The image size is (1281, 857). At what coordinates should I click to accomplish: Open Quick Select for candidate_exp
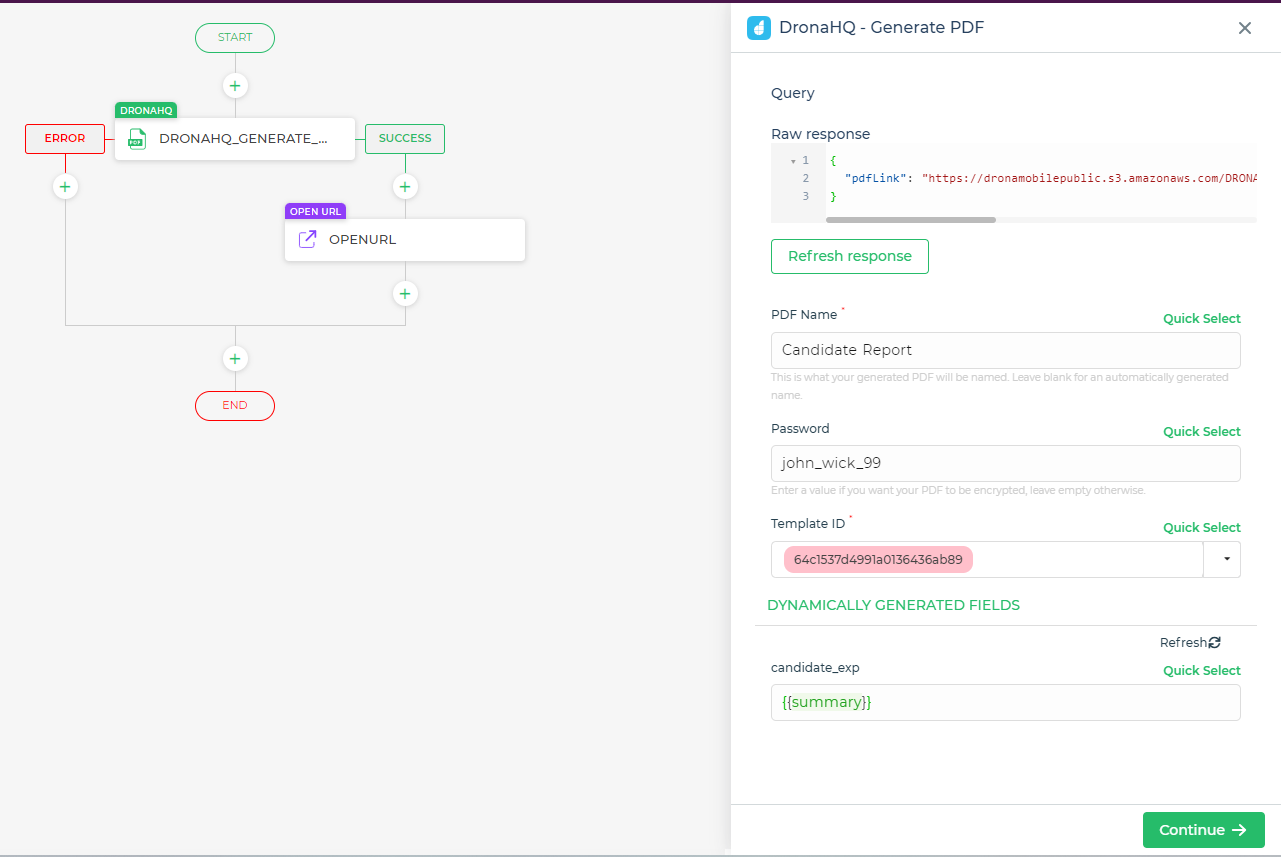point(1202,671)
